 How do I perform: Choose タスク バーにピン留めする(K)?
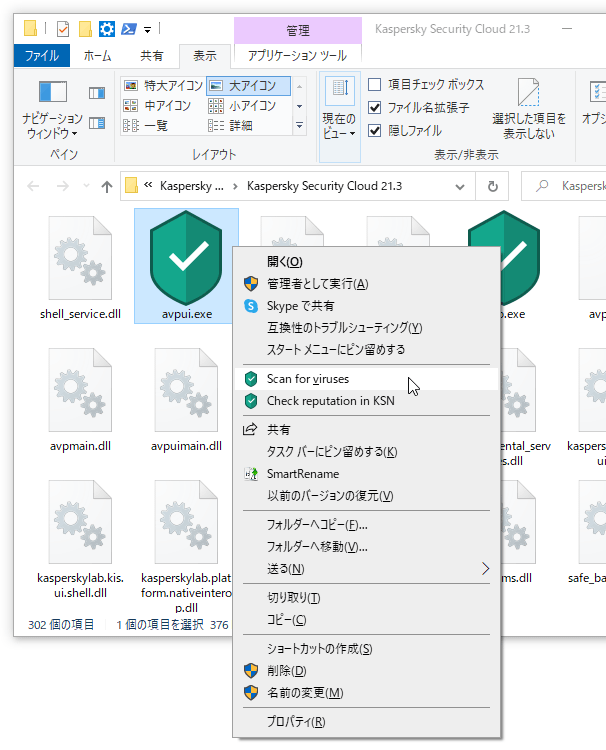tap(366, 452)
